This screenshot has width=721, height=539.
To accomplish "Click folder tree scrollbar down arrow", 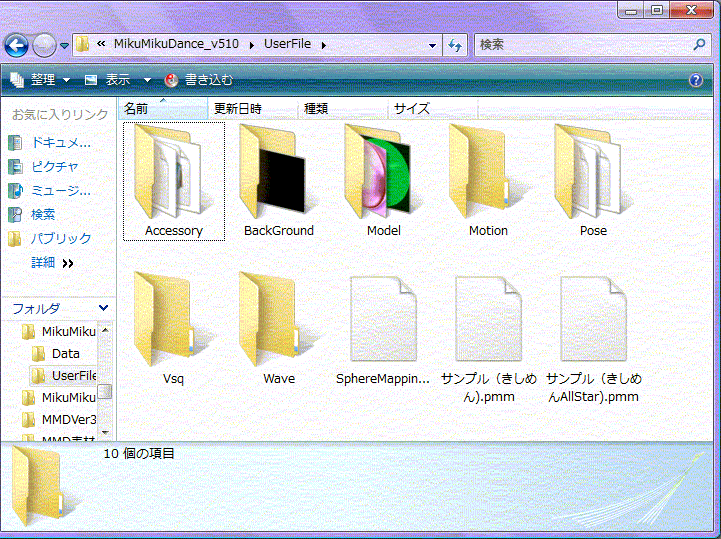I will tap(105, 432).
